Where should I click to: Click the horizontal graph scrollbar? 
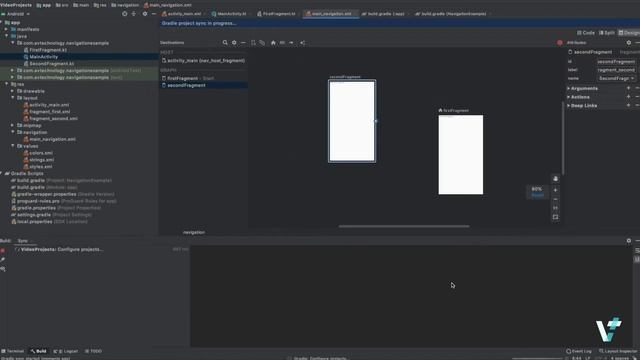click(x=404, y=226)
